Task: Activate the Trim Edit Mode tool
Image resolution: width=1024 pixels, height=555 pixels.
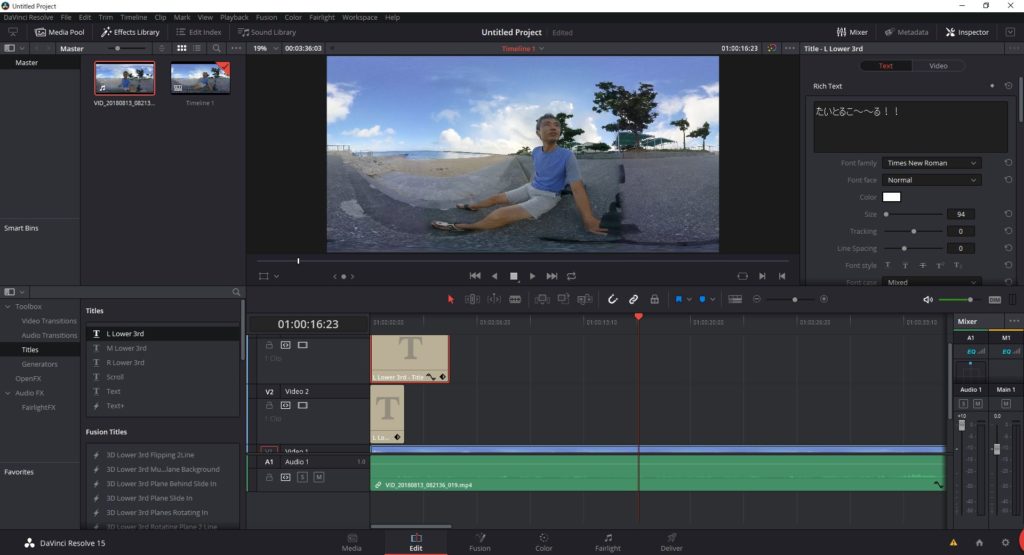Action: pos(472,299)
